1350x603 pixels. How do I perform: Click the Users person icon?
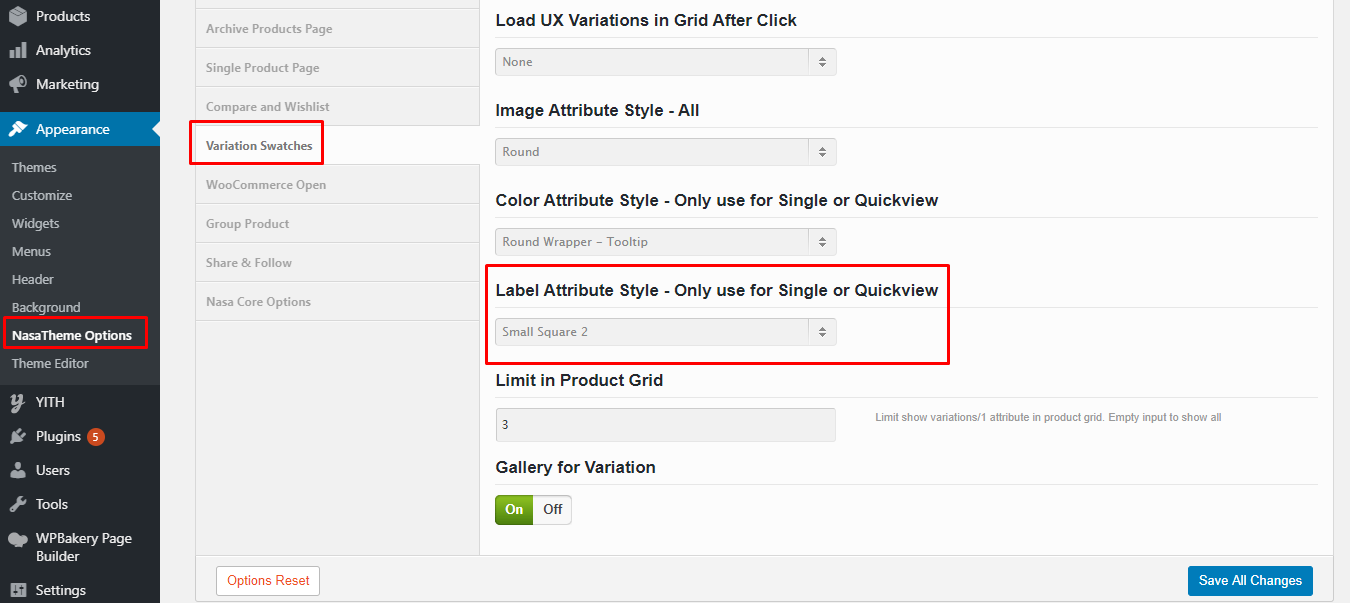(18, 470)
